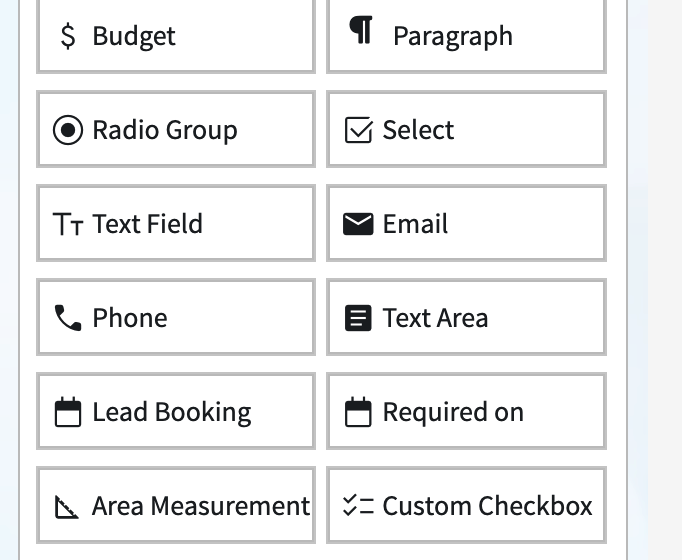
Task: Click the checked box icon beside Select
Action: click(x=358, y=130)
